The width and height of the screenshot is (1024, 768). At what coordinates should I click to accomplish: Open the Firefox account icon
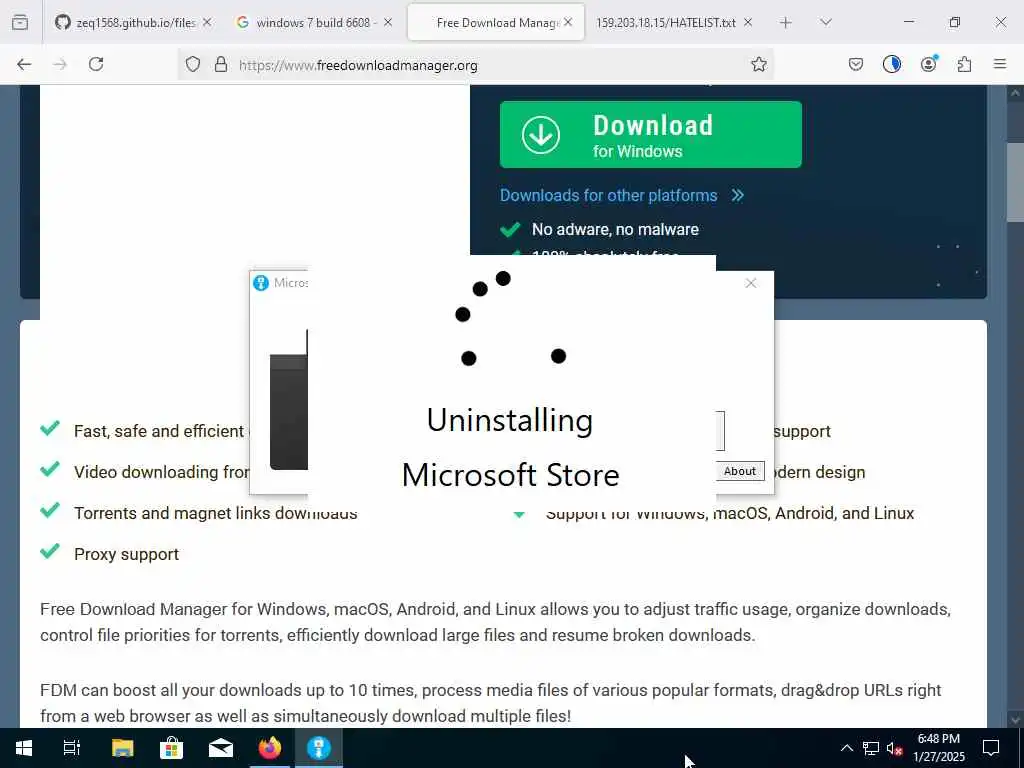[929, 64]
